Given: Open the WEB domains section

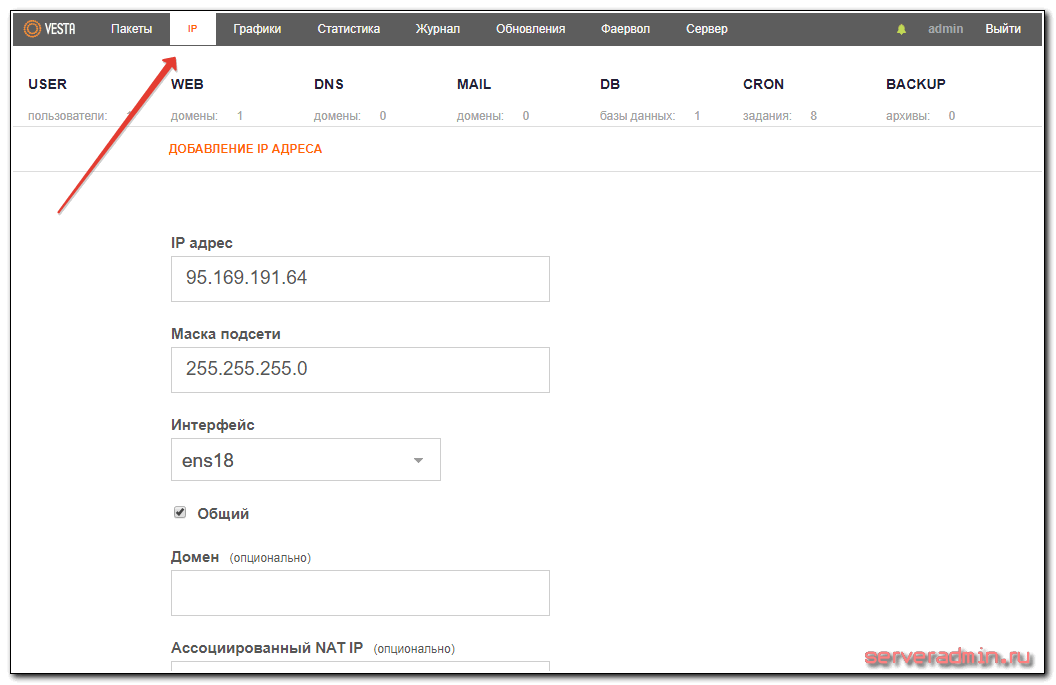Looking at the screenshot, I should click(187, 84).
